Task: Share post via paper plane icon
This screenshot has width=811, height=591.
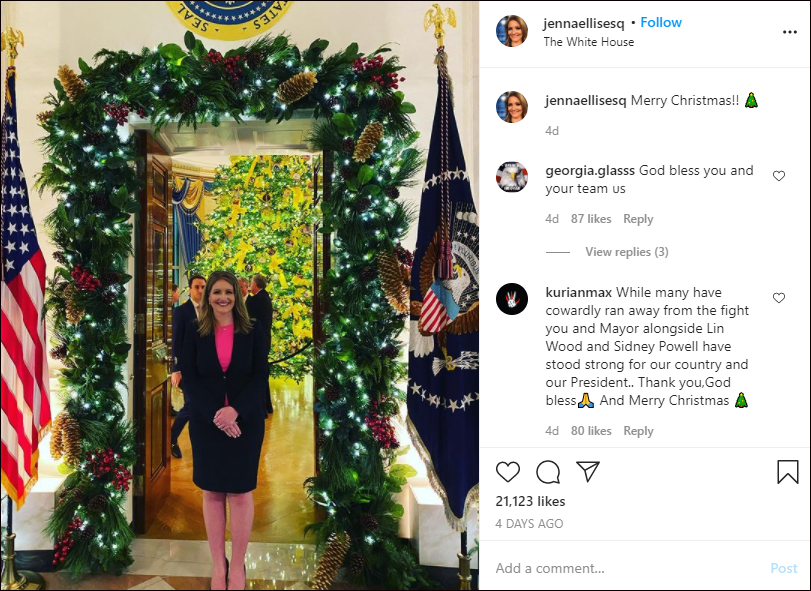Action: click(x=588, y=472)
